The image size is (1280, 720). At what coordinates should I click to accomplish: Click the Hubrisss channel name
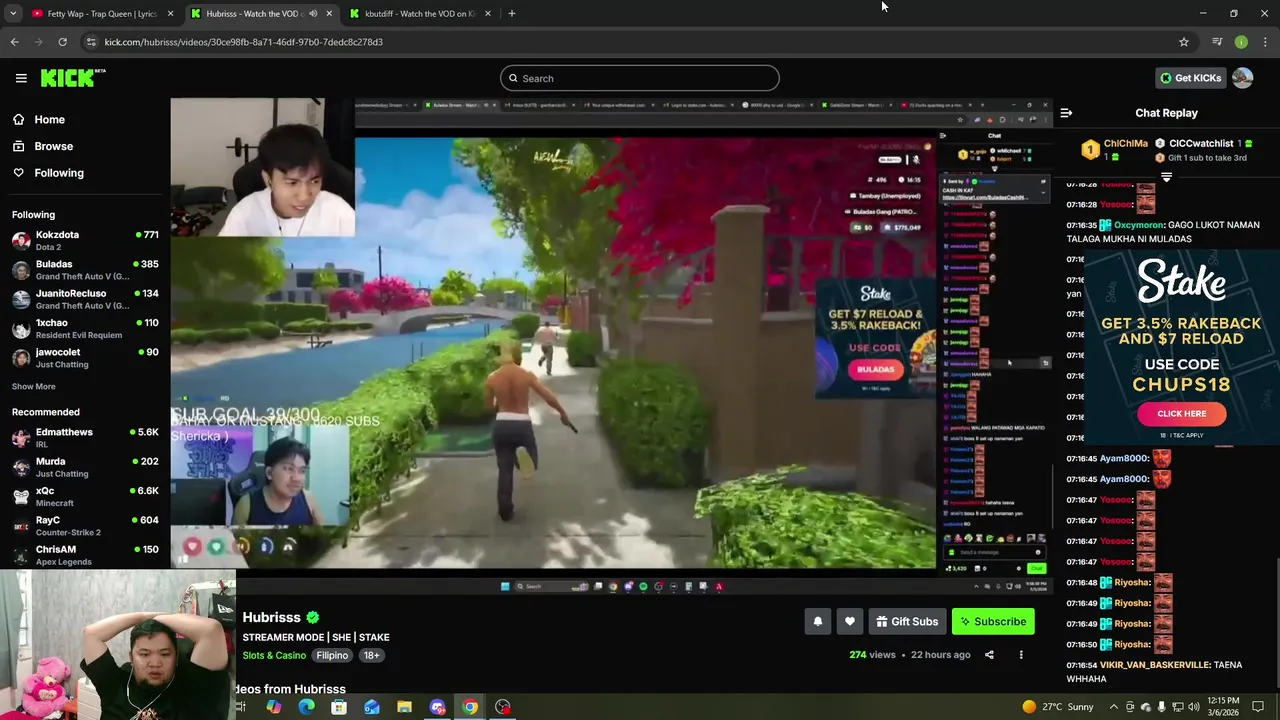point(271,618)
